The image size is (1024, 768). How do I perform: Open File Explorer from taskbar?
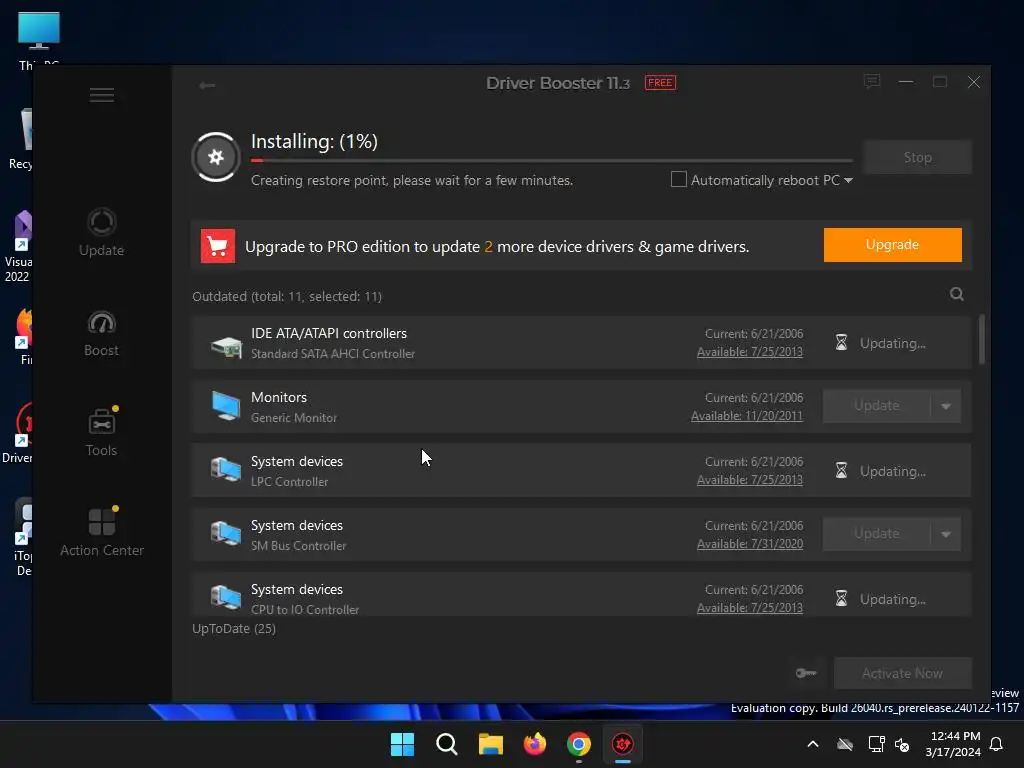[x=490, y=744]
